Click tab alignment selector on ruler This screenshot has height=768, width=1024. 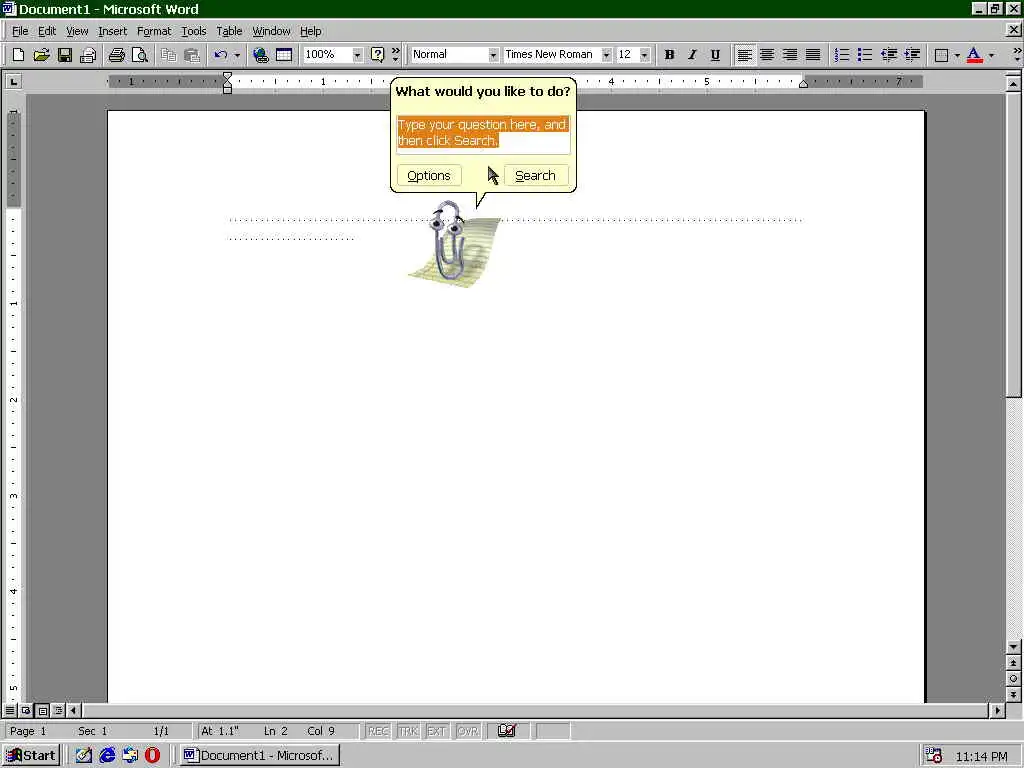coord(13,81)
